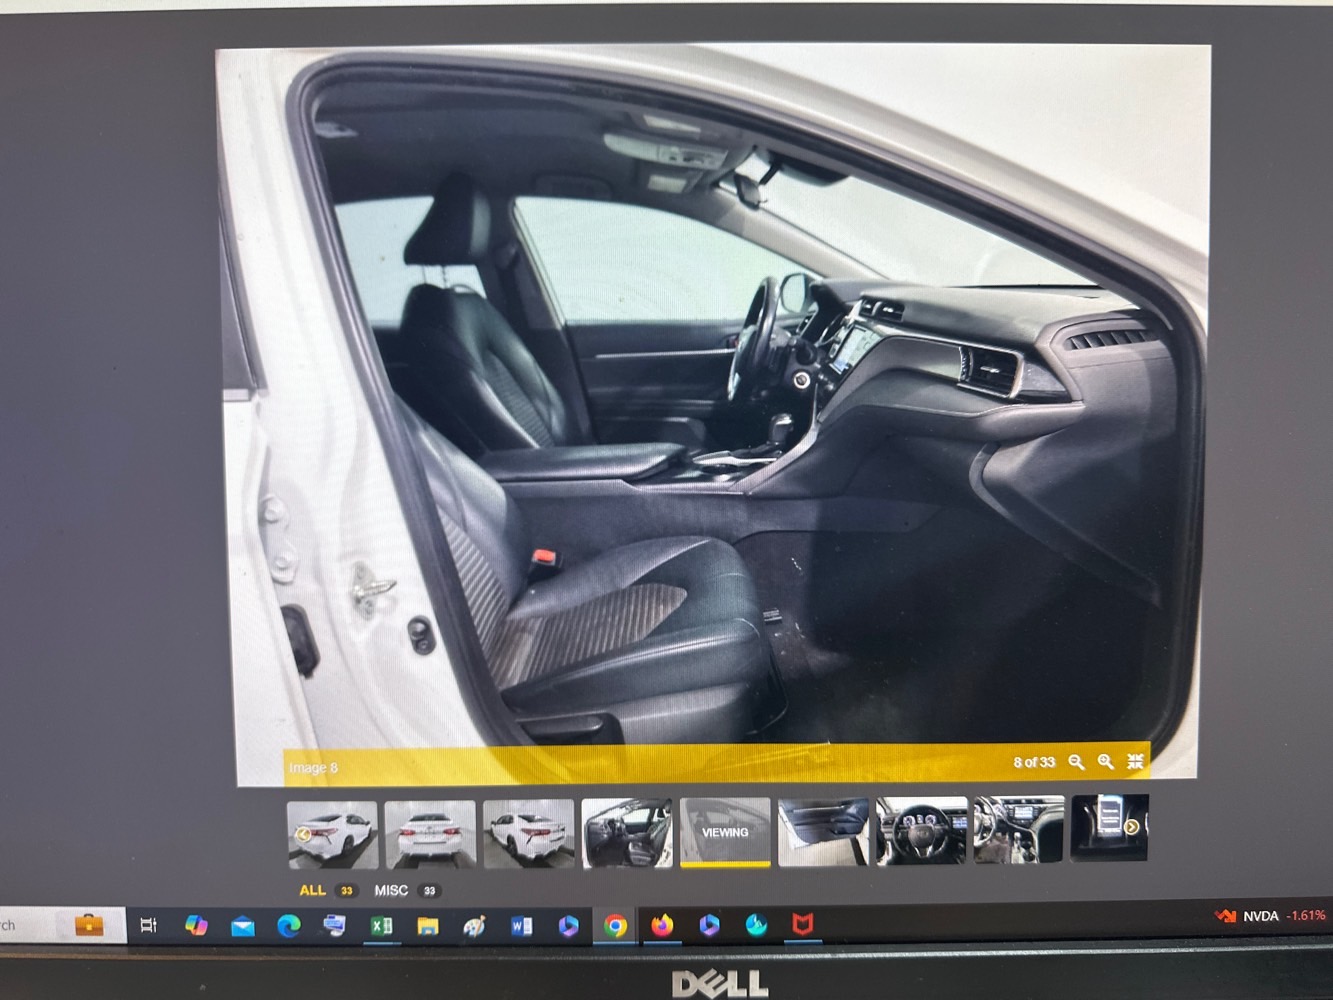This screenshot has height=1000, width=1333.
Task: Click the next thumbnails arrow
Action: click(x=1132, y=827)
